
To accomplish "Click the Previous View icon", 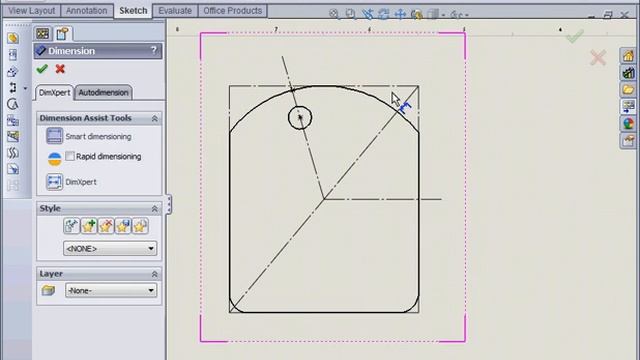I will [367, 14].
